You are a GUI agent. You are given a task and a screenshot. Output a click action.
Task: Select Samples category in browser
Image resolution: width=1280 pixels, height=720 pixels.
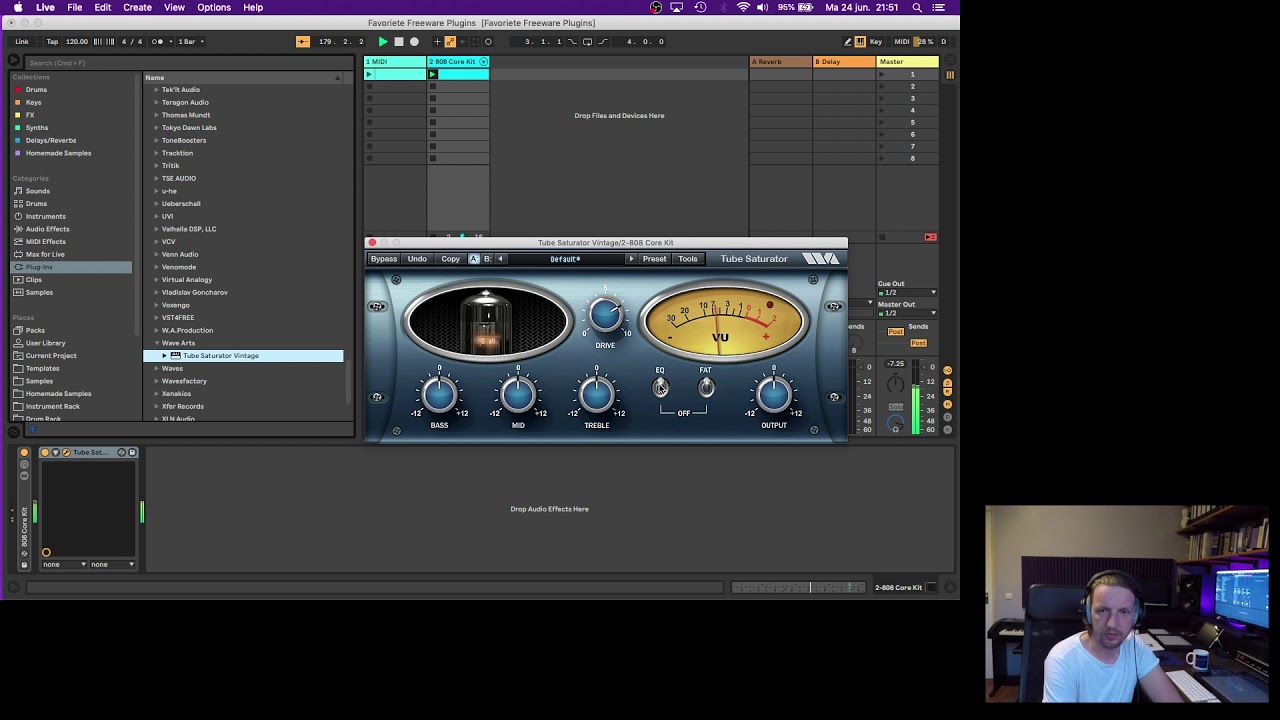39,292
